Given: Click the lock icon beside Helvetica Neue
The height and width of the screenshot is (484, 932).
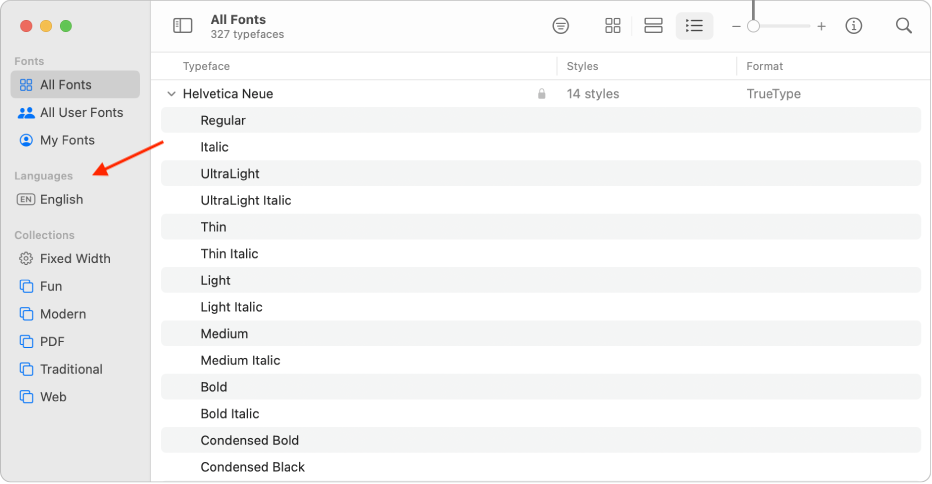Looking at the screenshot, I should click(x=541, y=94).
